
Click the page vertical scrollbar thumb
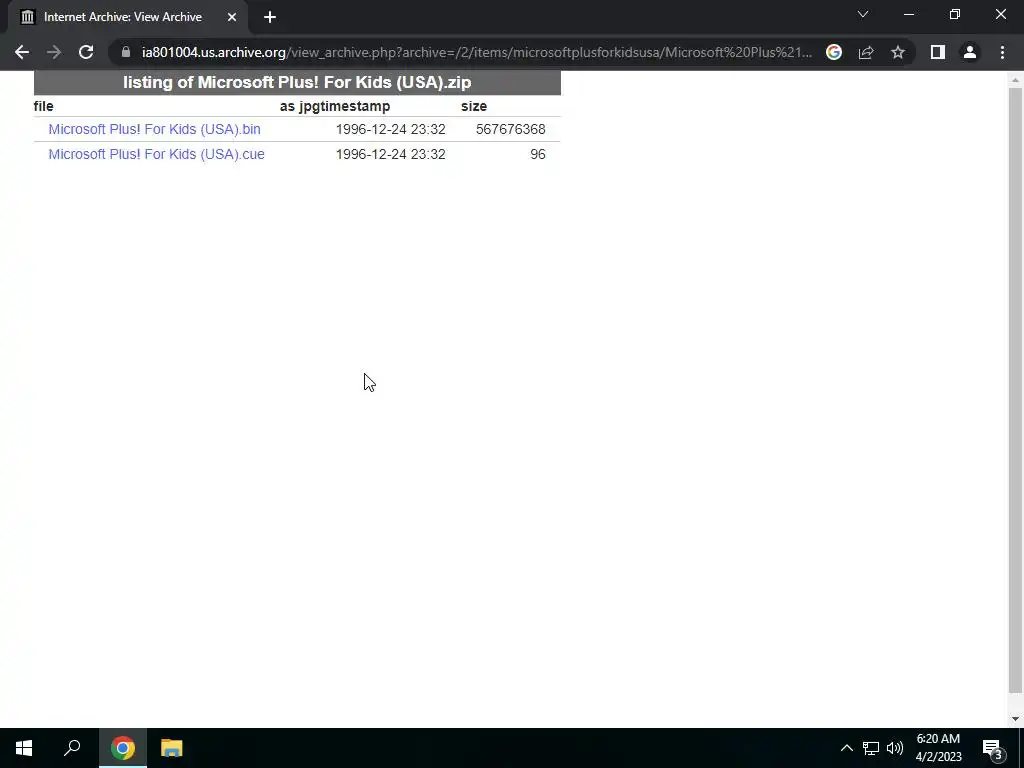1015,390
